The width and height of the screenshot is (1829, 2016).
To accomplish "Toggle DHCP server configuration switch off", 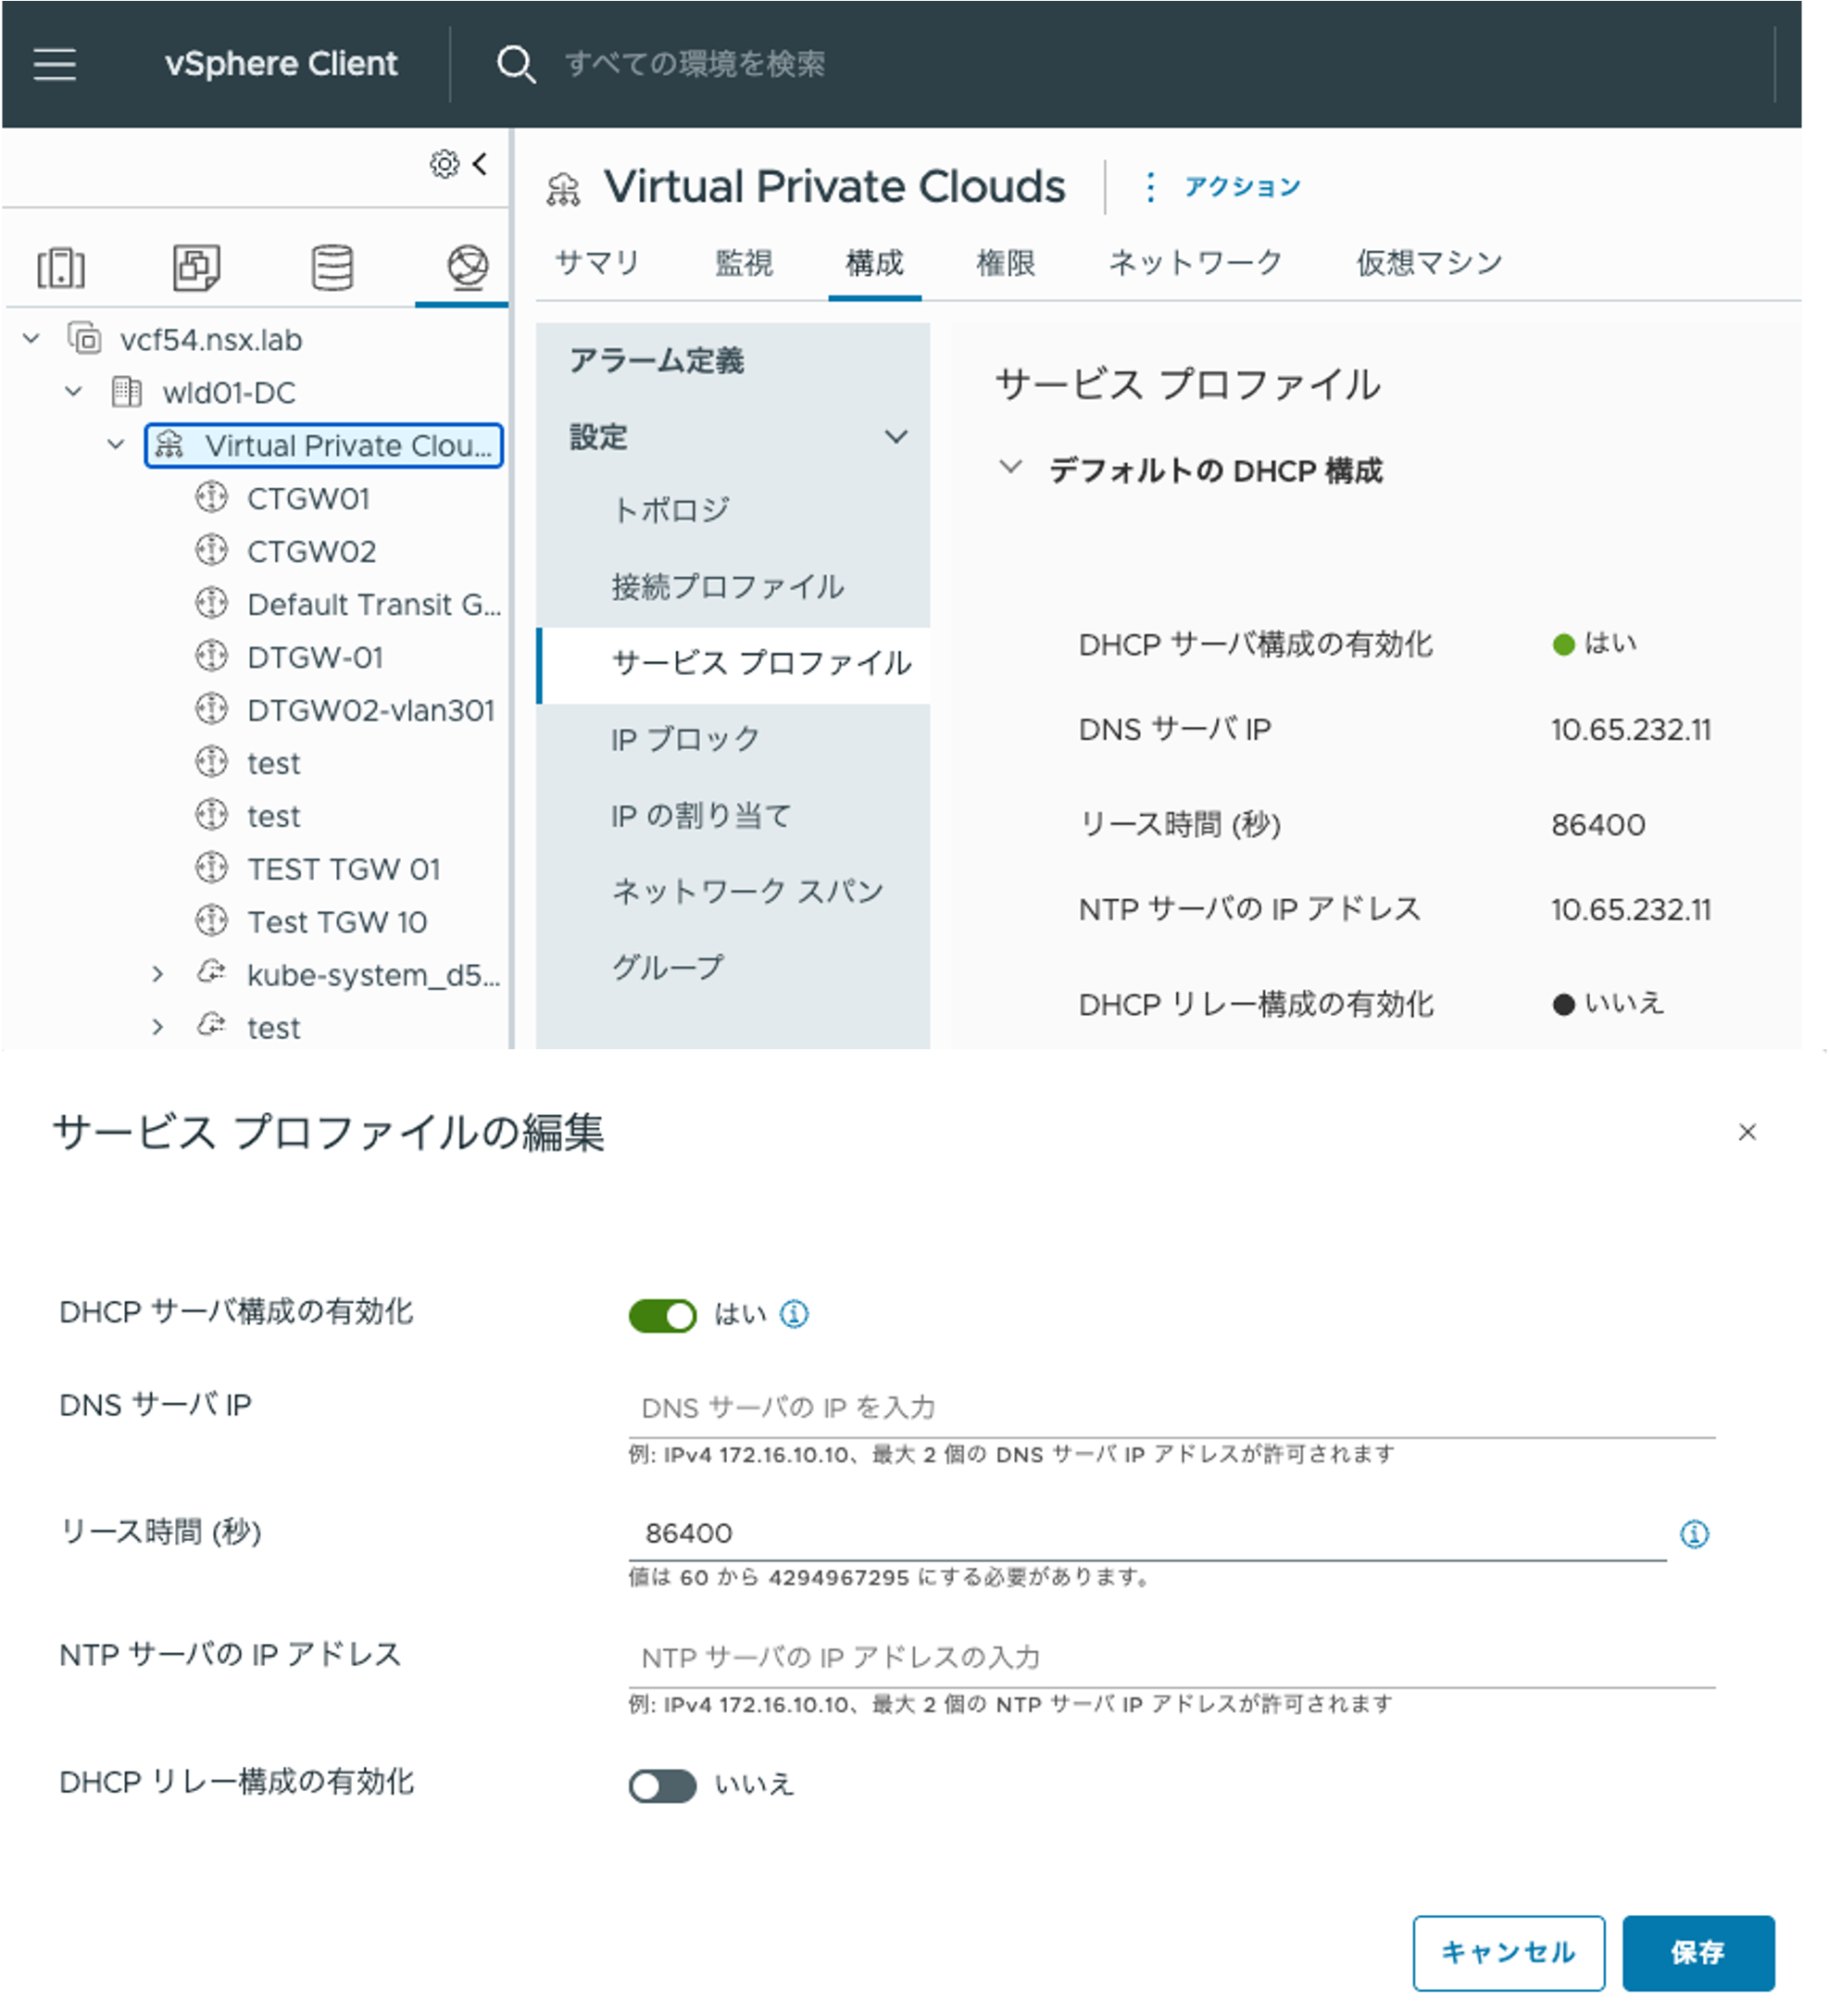I will click(662, 1315).
